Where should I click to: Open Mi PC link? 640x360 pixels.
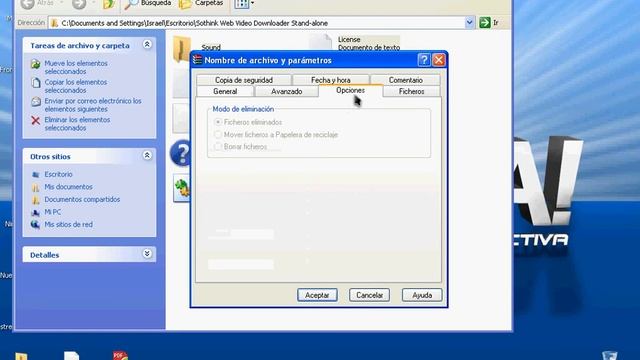[53, 212]
